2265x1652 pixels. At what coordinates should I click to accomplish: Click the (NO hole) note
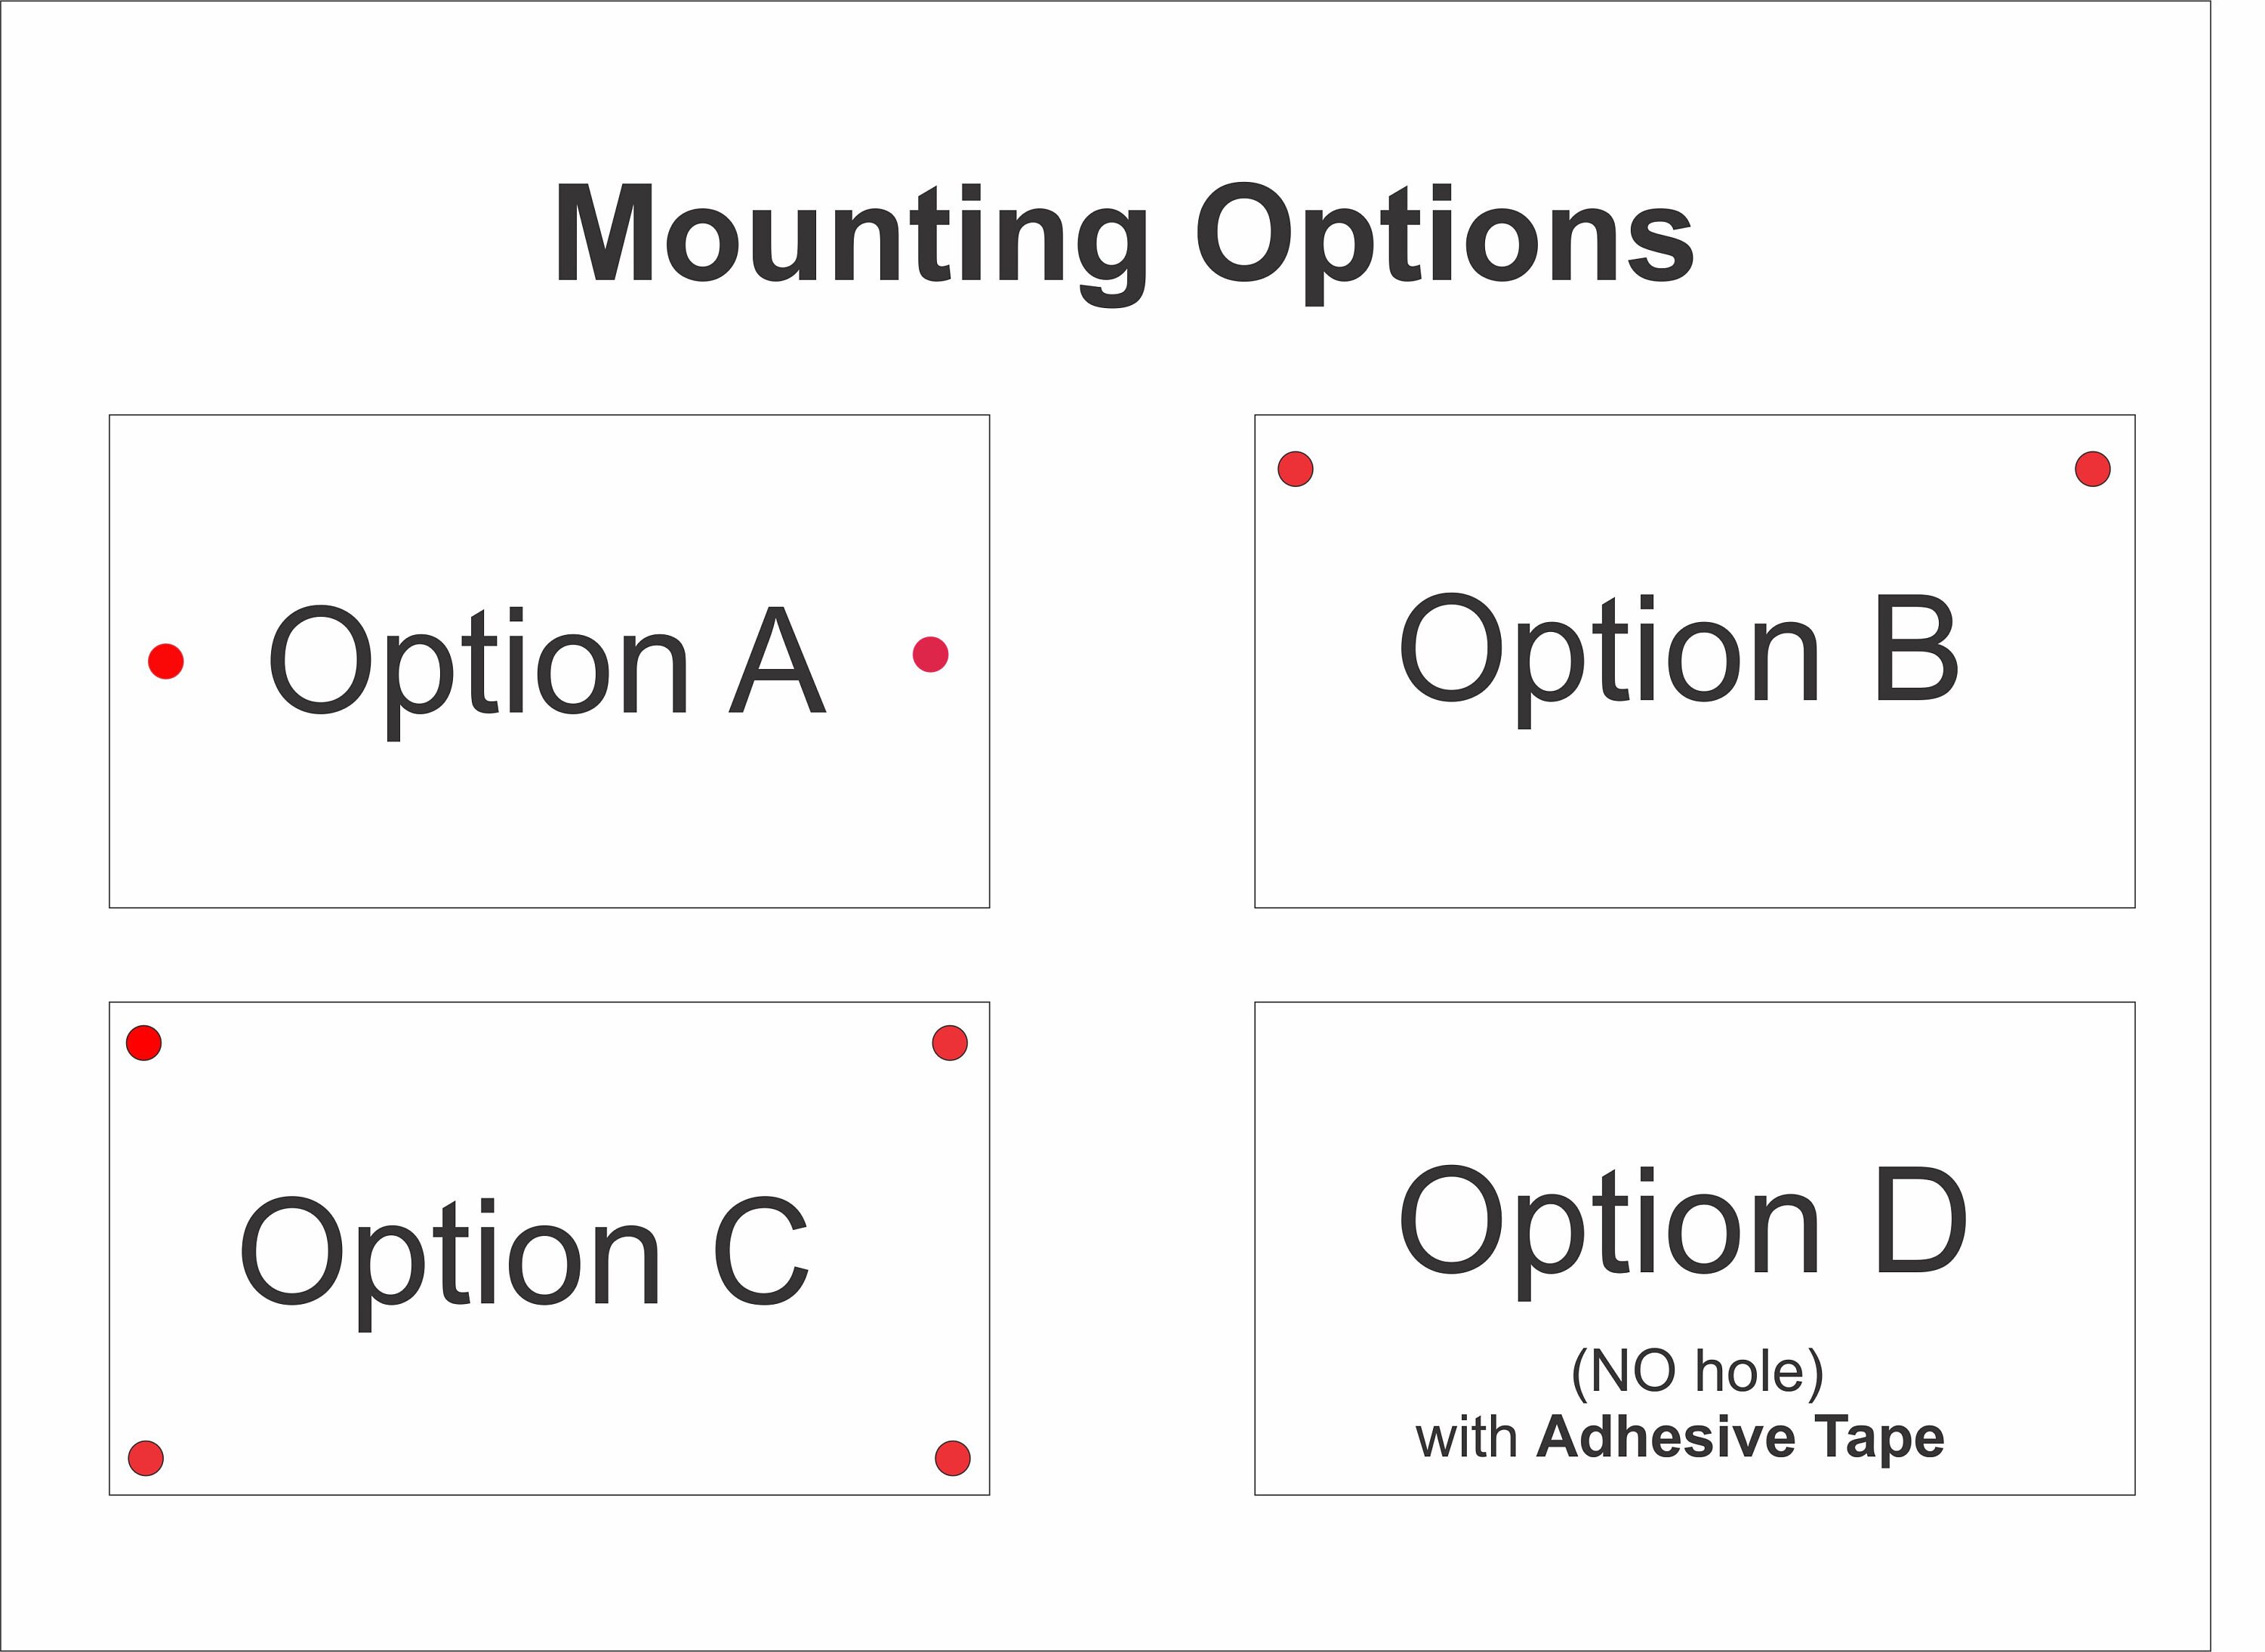(1697, 1372)
